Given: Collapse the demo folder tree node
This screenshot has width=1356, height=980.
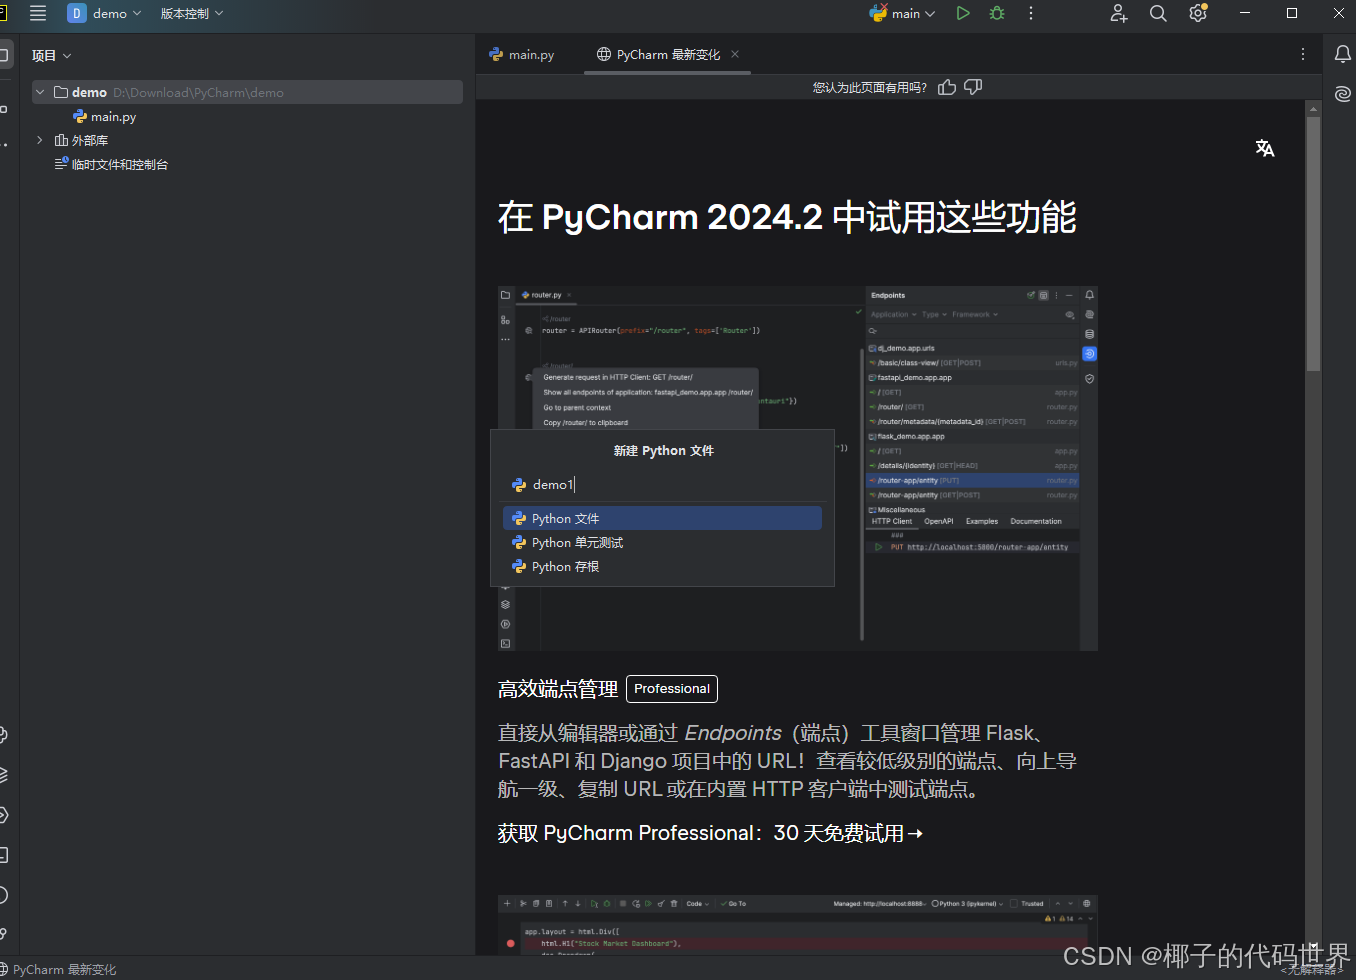Looking at the screenshot, I should coord(40,92).
